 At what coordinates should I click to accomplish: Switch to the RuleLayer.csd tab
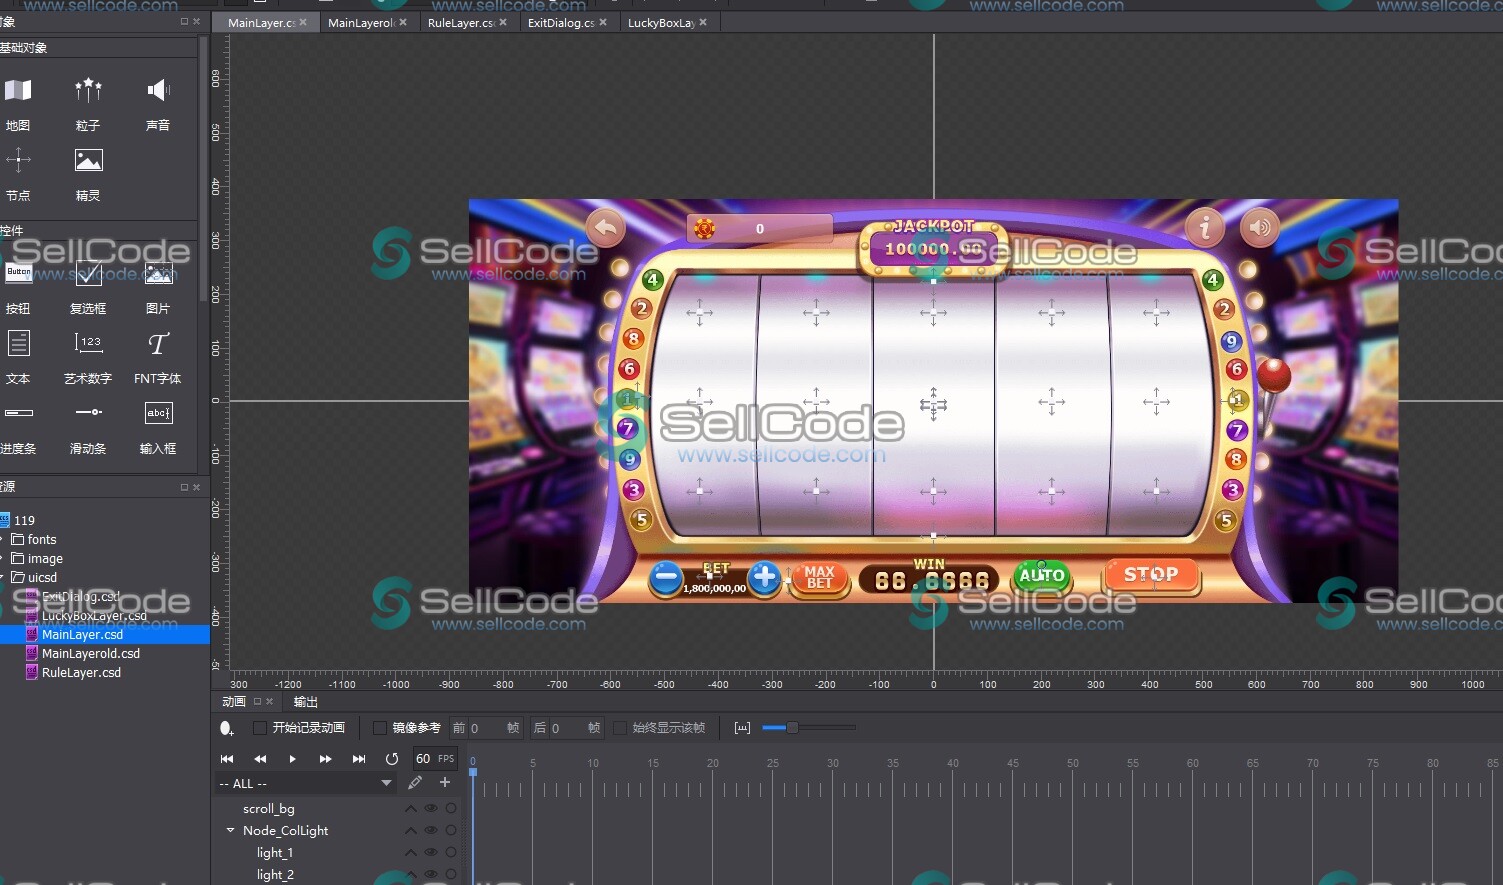460,23
